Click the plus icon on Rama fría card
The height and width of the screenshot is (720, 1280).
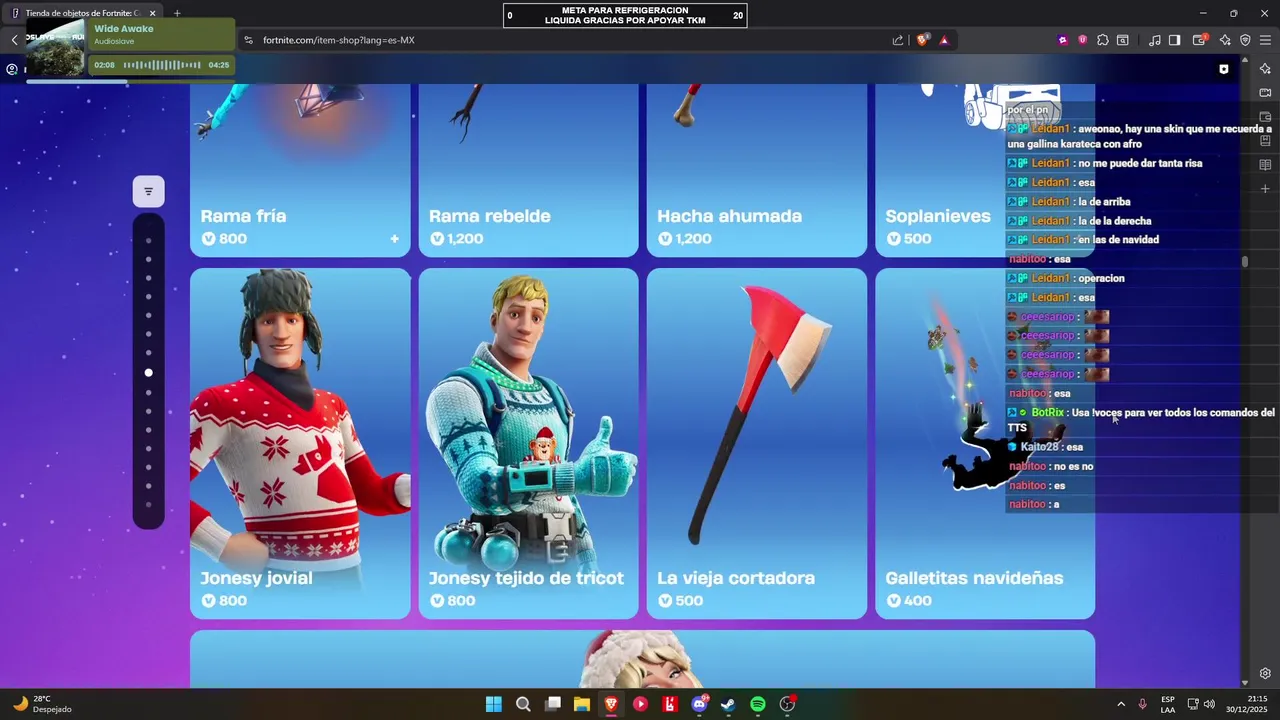(x=394, y=239)
